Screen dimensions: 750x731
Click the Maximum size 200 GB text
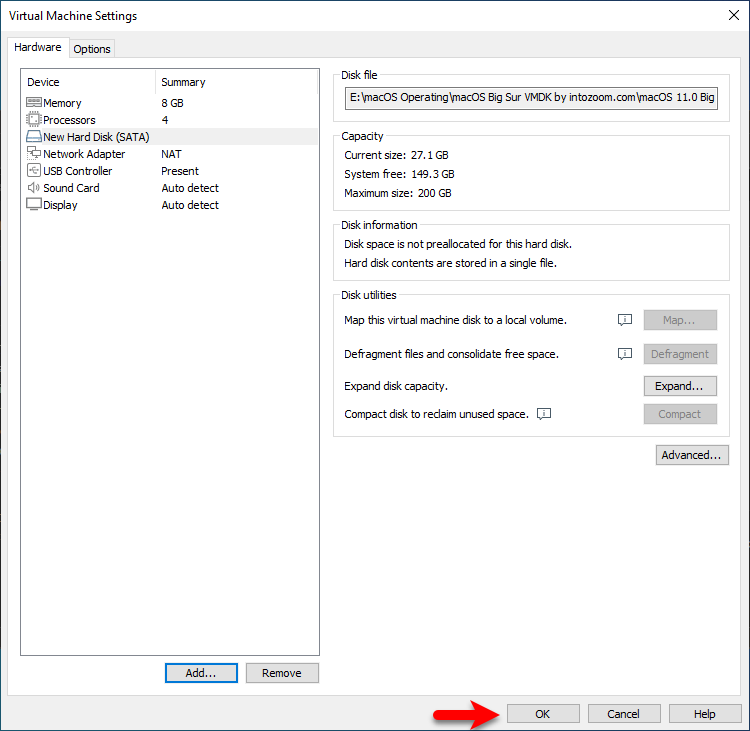coord(398,193)
